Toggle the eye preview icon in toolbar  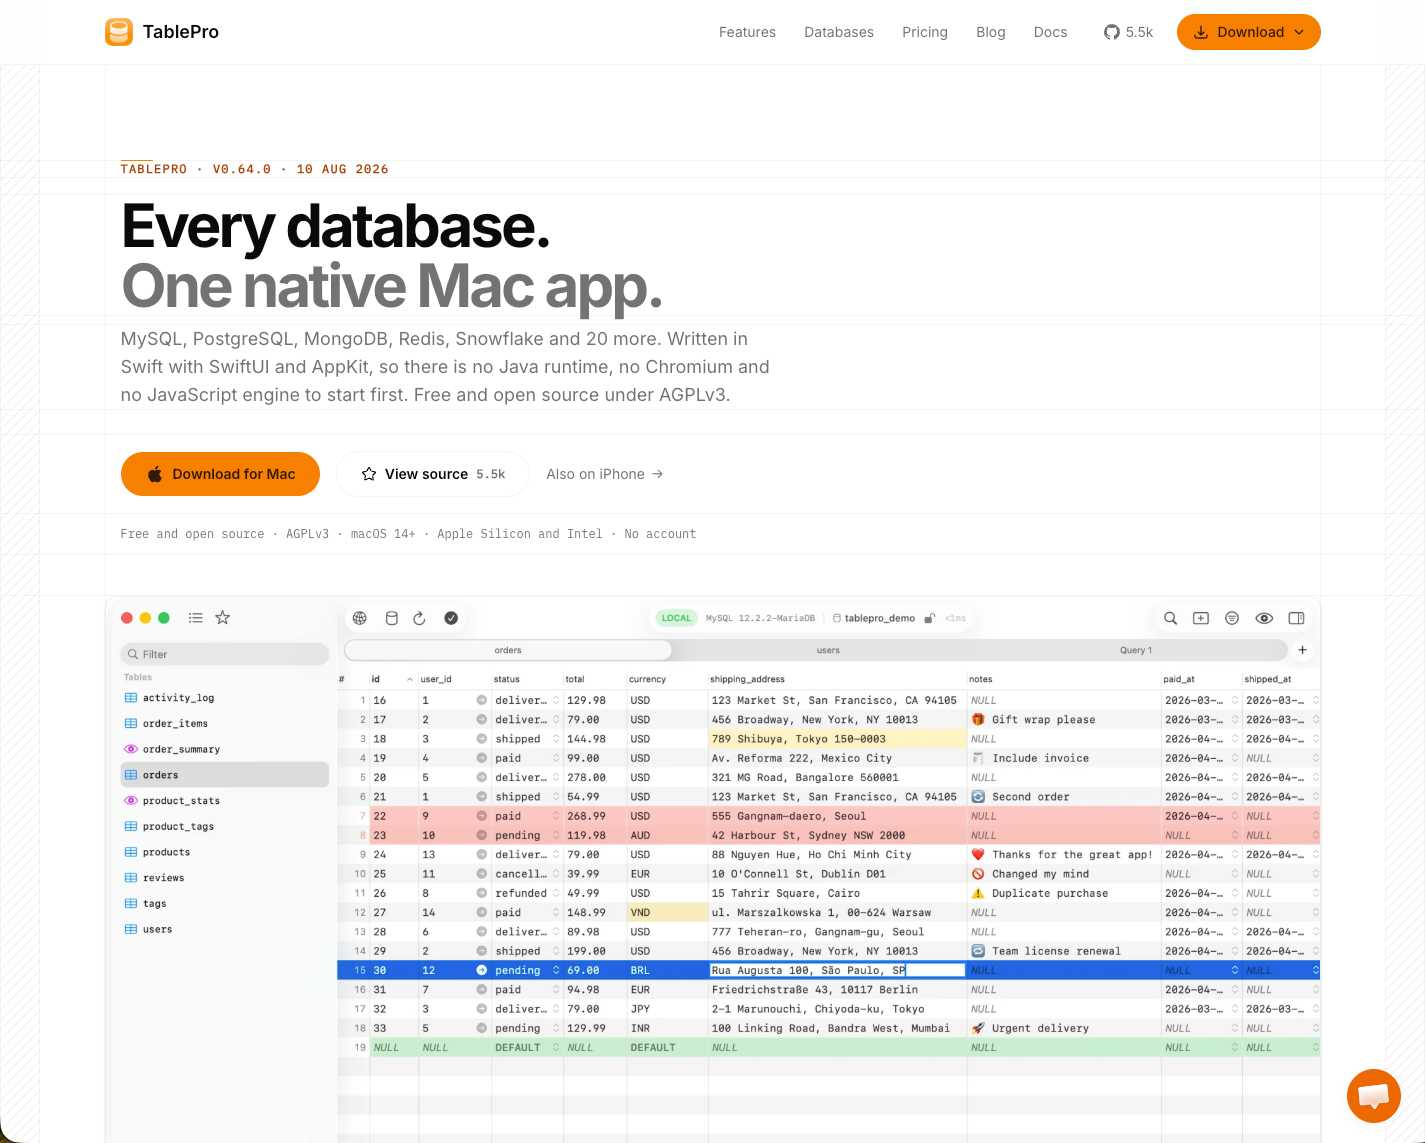coord(1264,618)
